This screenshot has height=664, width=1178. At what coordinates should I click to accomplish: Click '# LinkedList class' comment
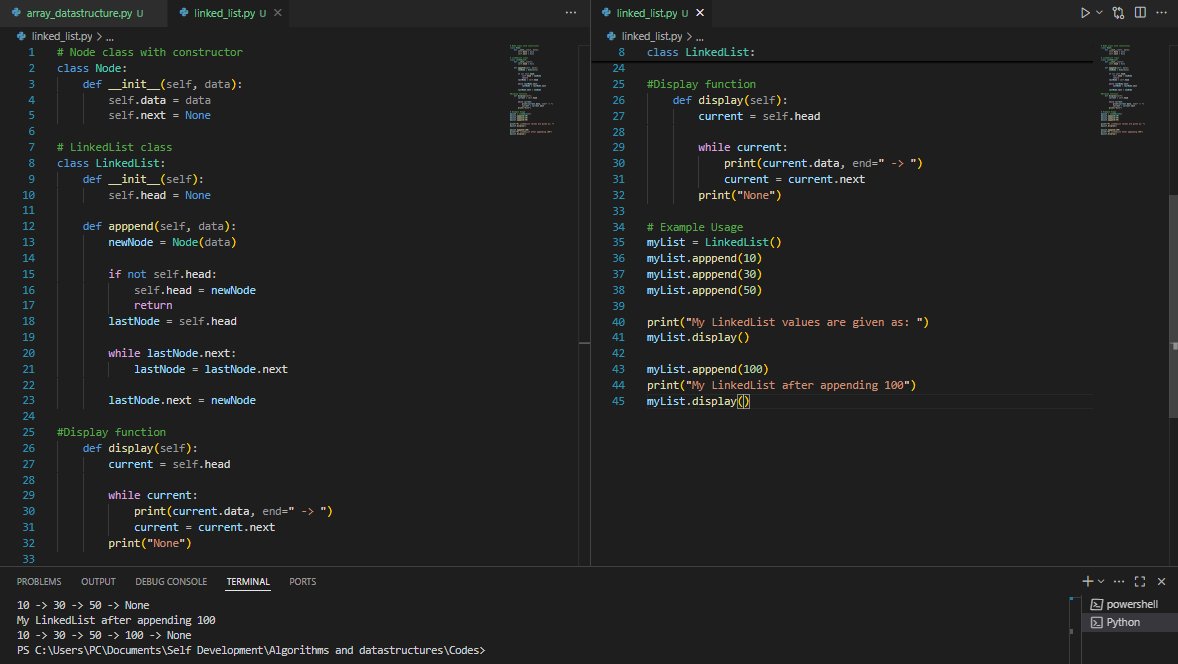114,147
